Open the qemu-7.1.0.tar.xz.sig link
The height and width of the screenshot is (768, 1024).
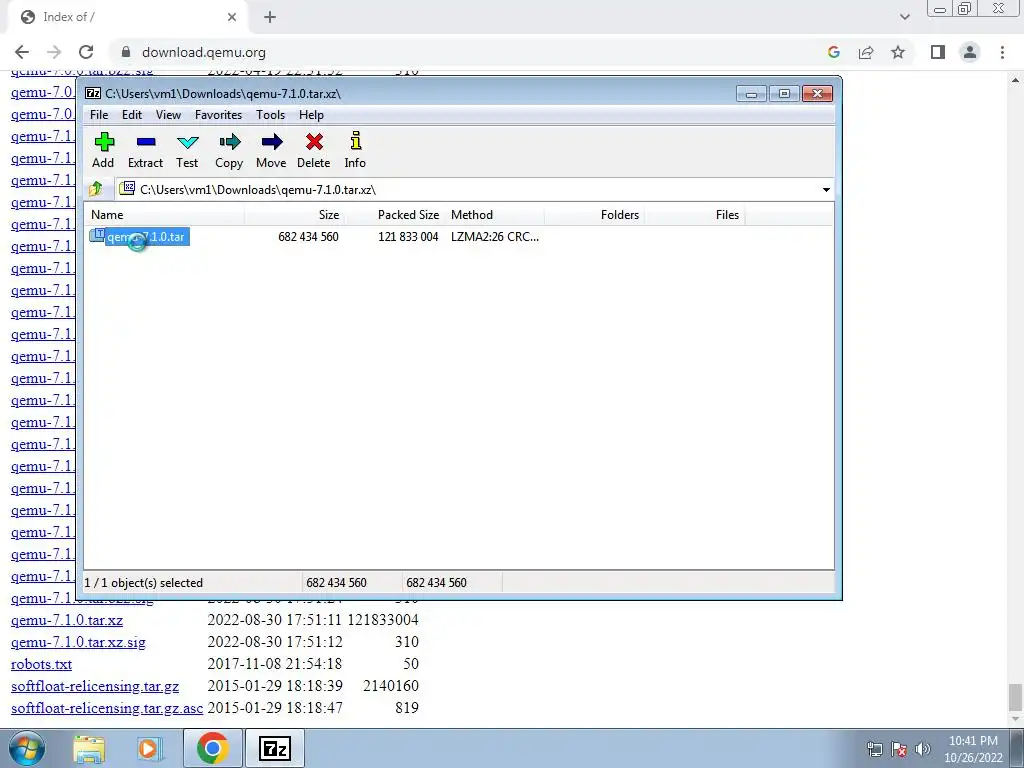[78, 643]
